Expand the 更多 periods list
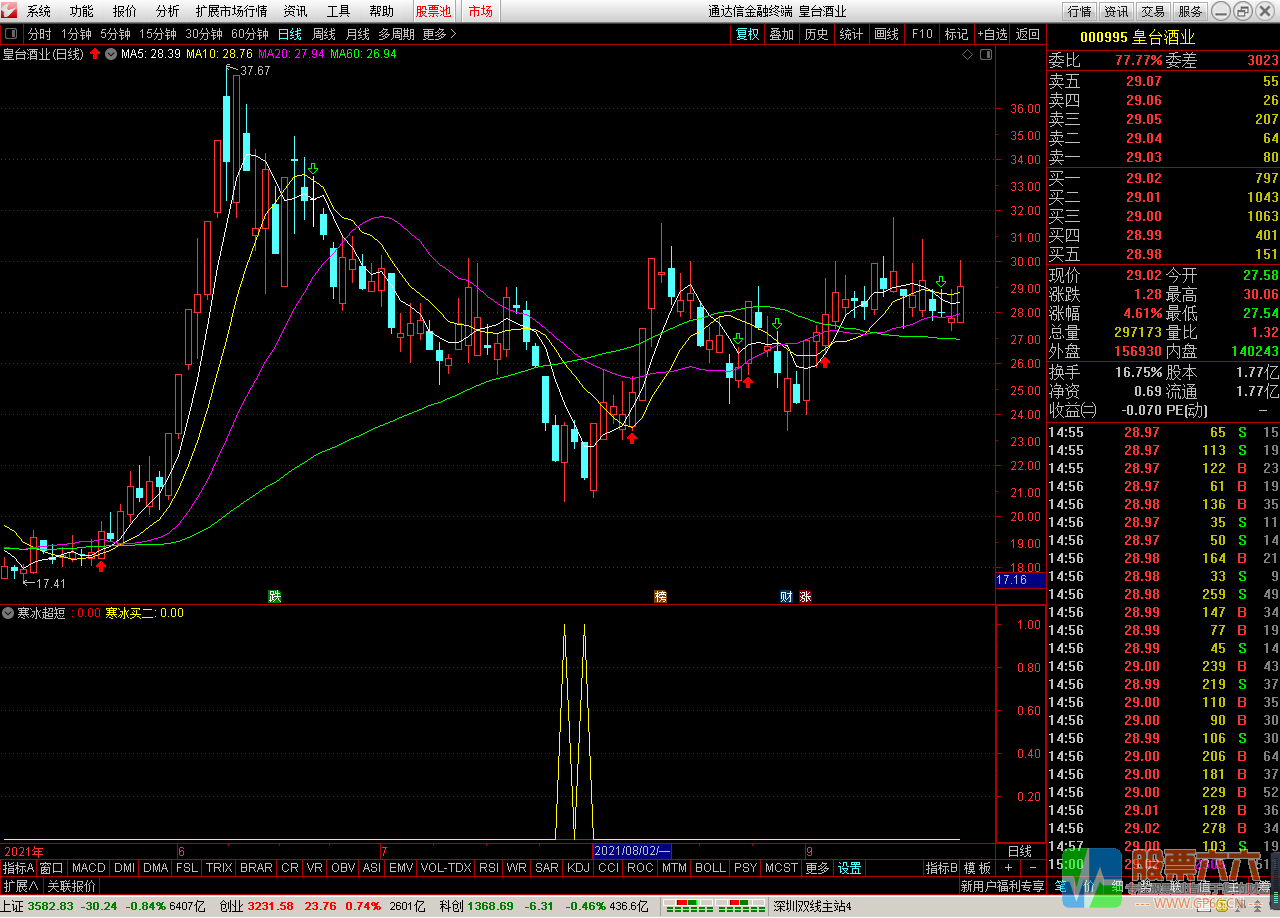 (440, 34)
